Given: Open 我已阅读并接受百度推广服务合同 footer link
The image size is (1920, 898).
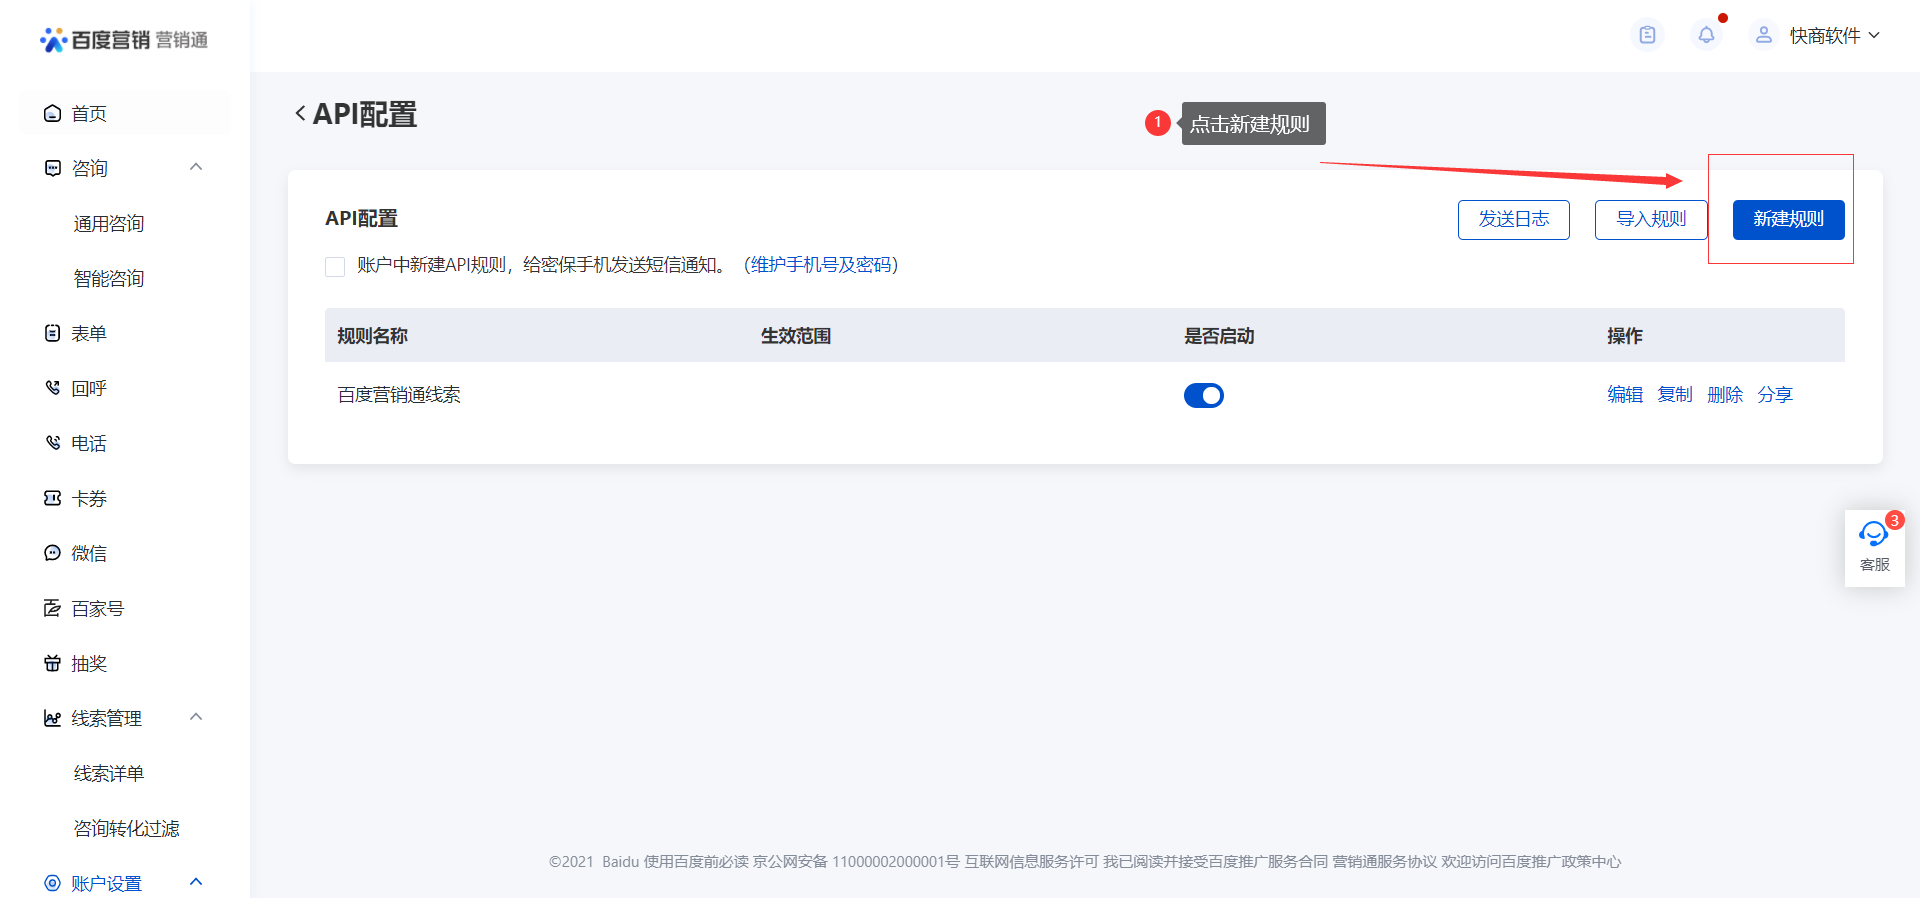Looking at the screenshot, I should [x=1215, y=862].
